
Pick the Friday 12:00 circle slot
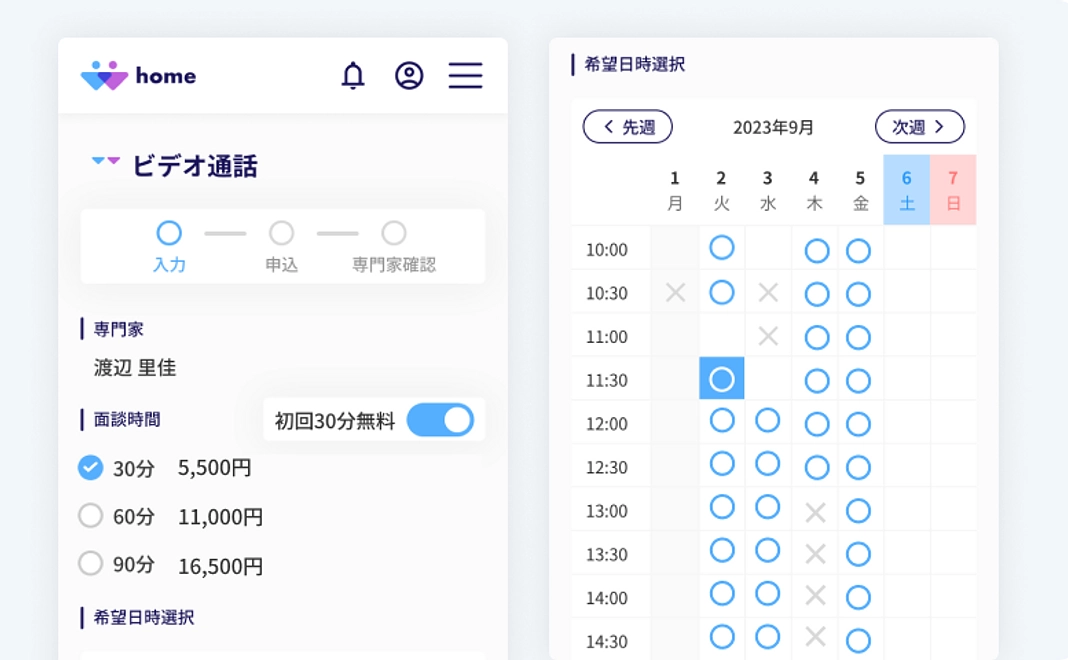858,424
